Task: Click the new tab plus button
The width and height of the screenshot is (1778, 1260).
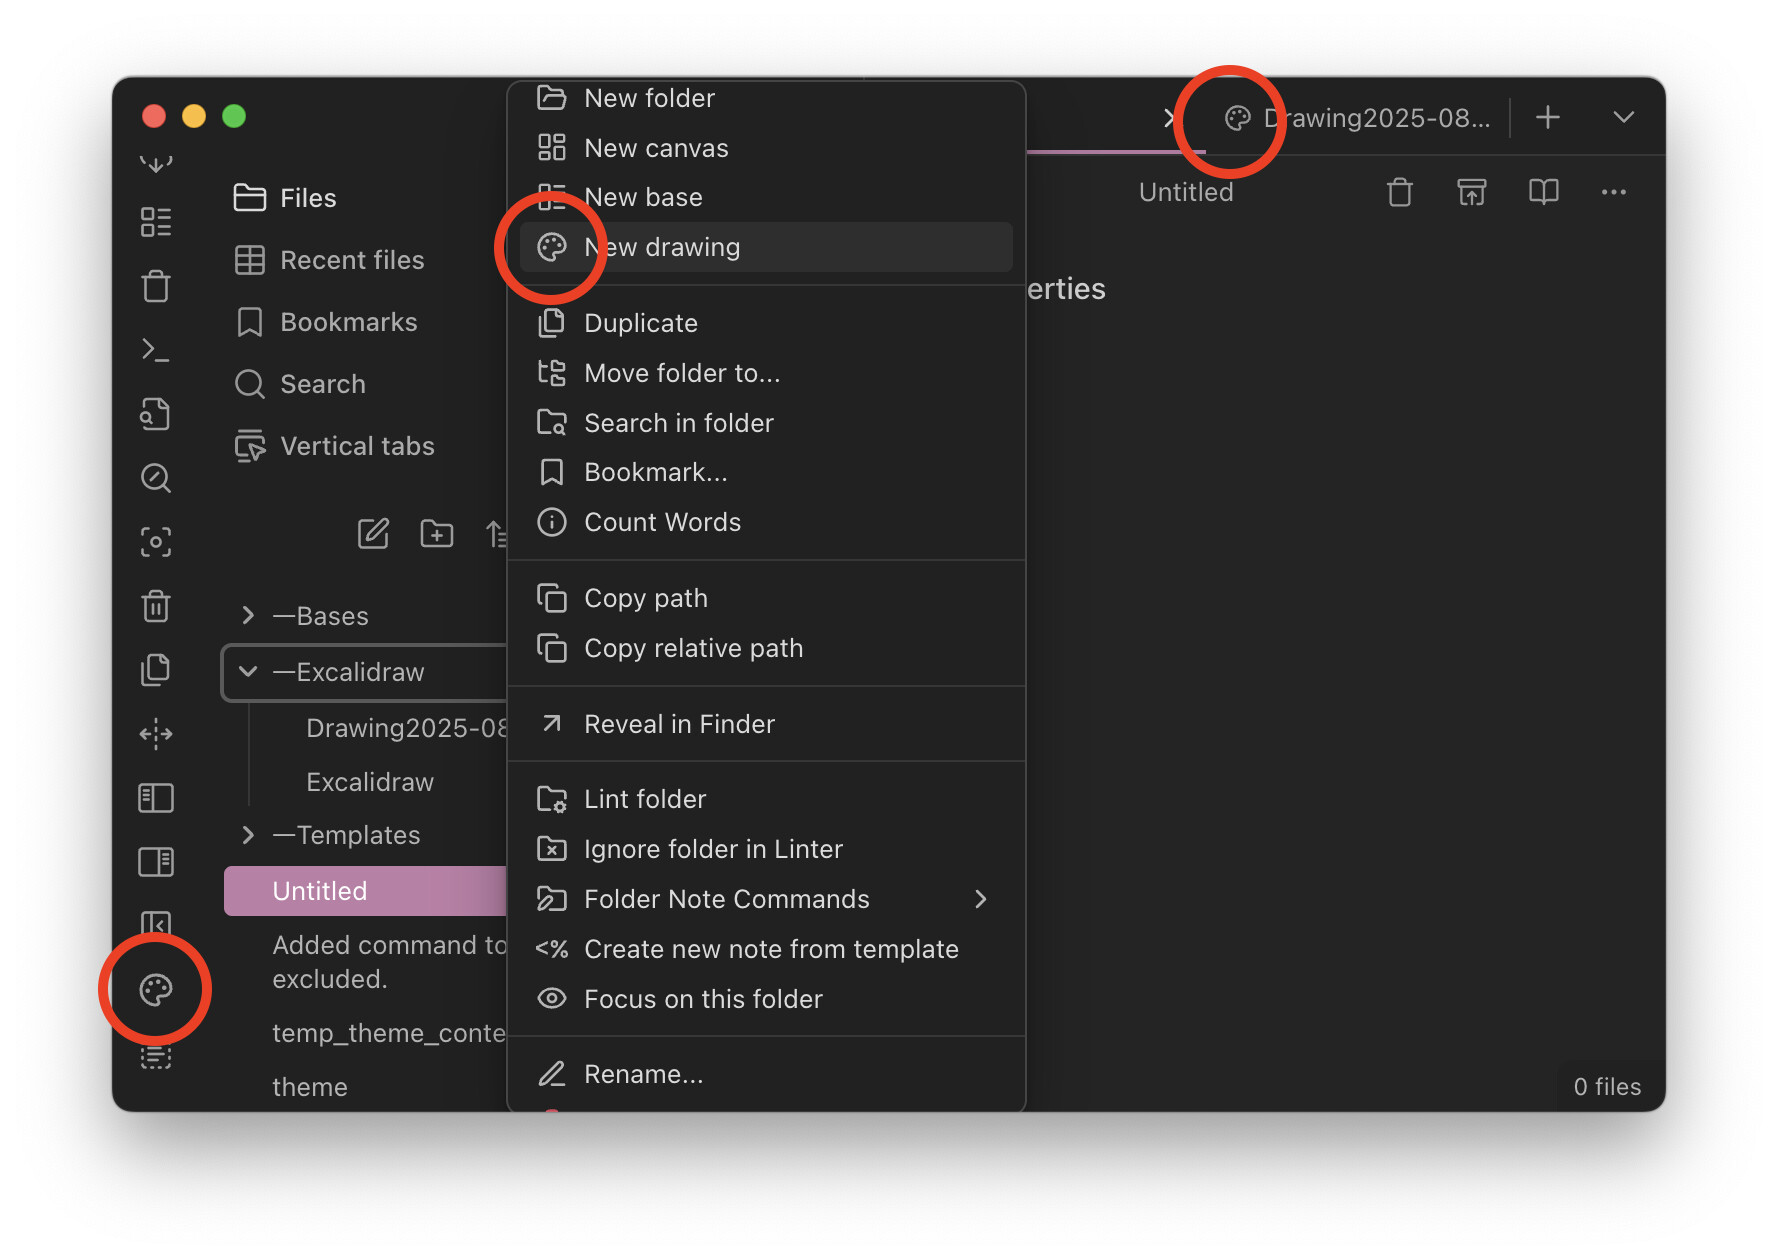Action: (1547, 118)
